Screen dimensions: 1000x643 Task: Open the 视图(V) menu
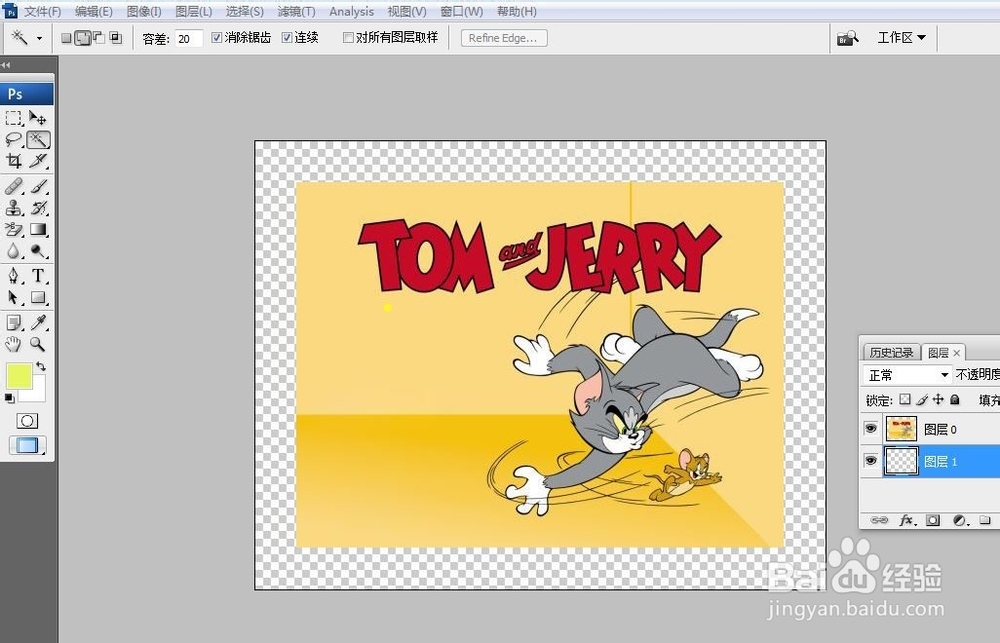[407, 11]
